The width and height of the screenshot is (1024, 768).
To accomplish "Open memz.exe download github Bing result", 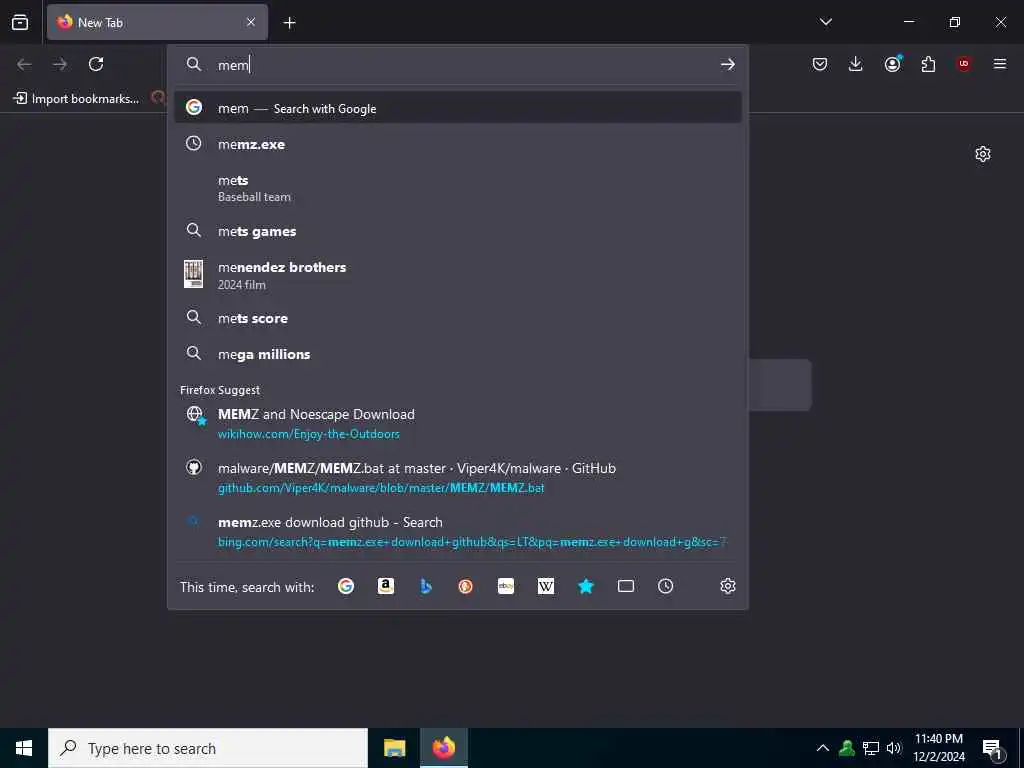I will coord(458,532).
